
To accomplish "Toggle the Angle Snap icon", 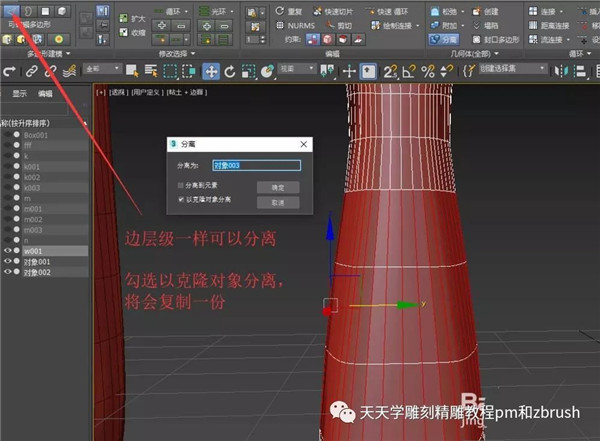I will tap(409, 71).
